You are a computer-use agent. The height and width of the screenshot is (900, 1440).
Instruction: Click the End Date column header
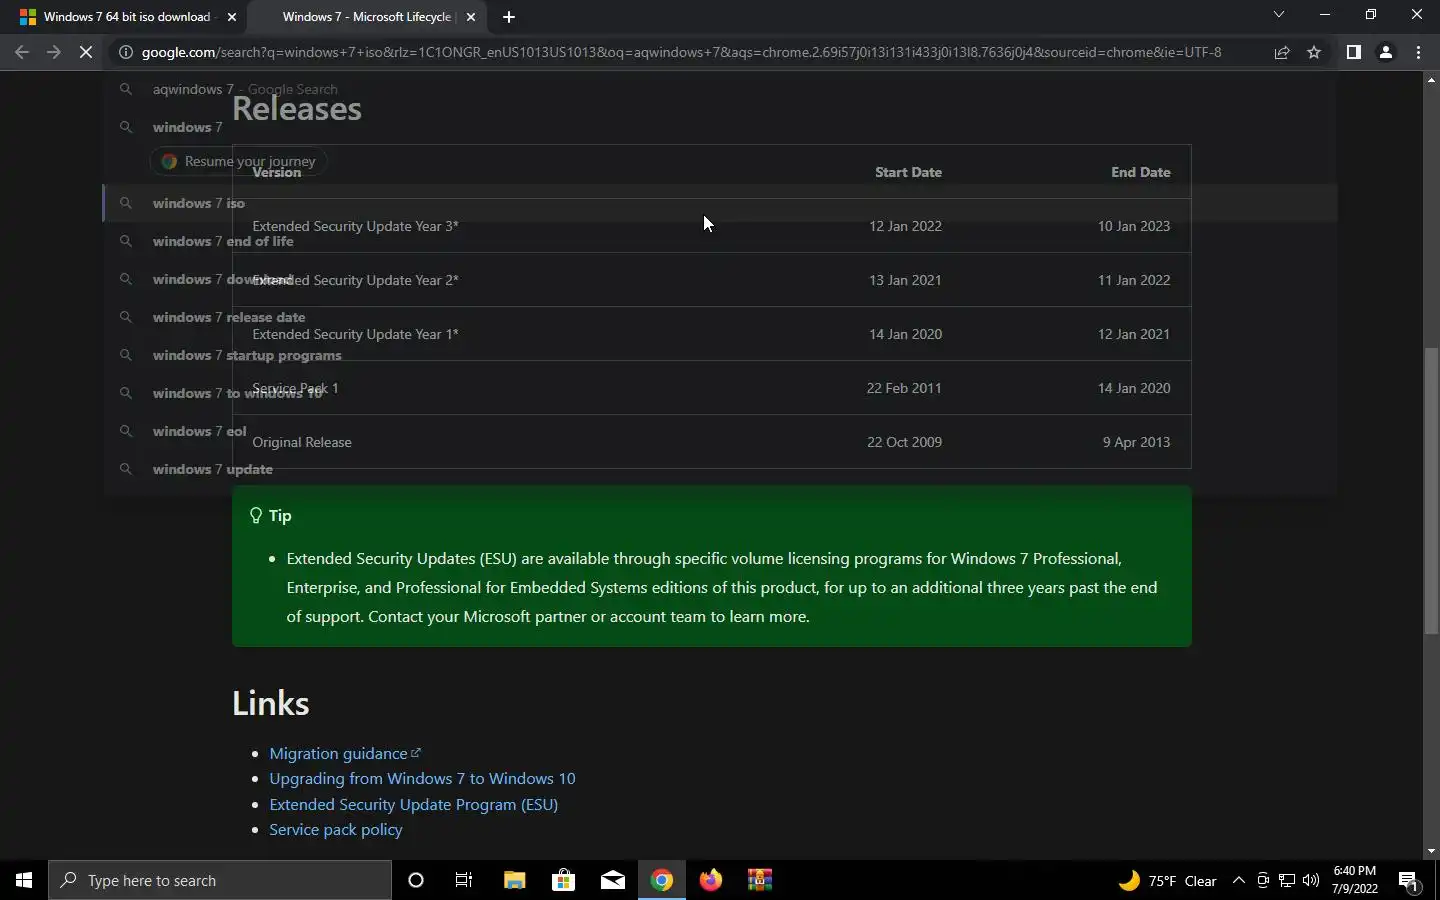1140,172
